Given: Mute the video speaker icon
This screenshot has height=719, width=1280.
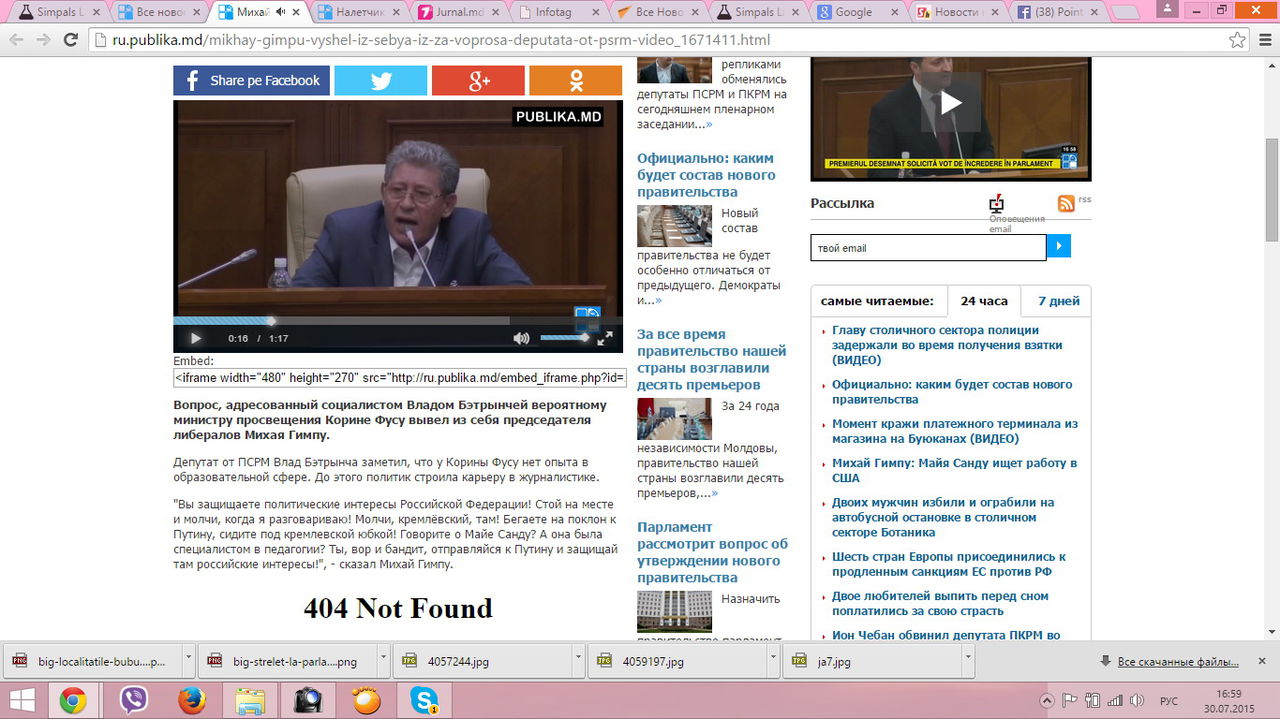Looking at the screenshot, I should click(x=521, y=339).
